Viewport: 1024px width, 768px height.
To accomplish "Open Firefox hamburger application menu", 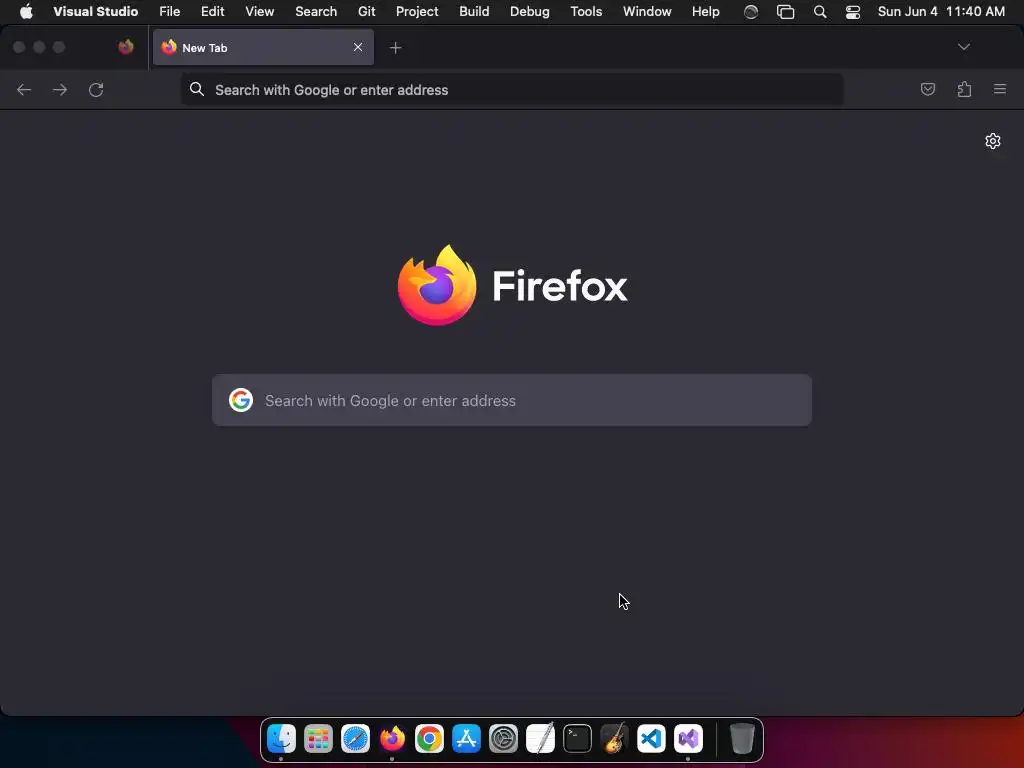I will pos(1000,89).
